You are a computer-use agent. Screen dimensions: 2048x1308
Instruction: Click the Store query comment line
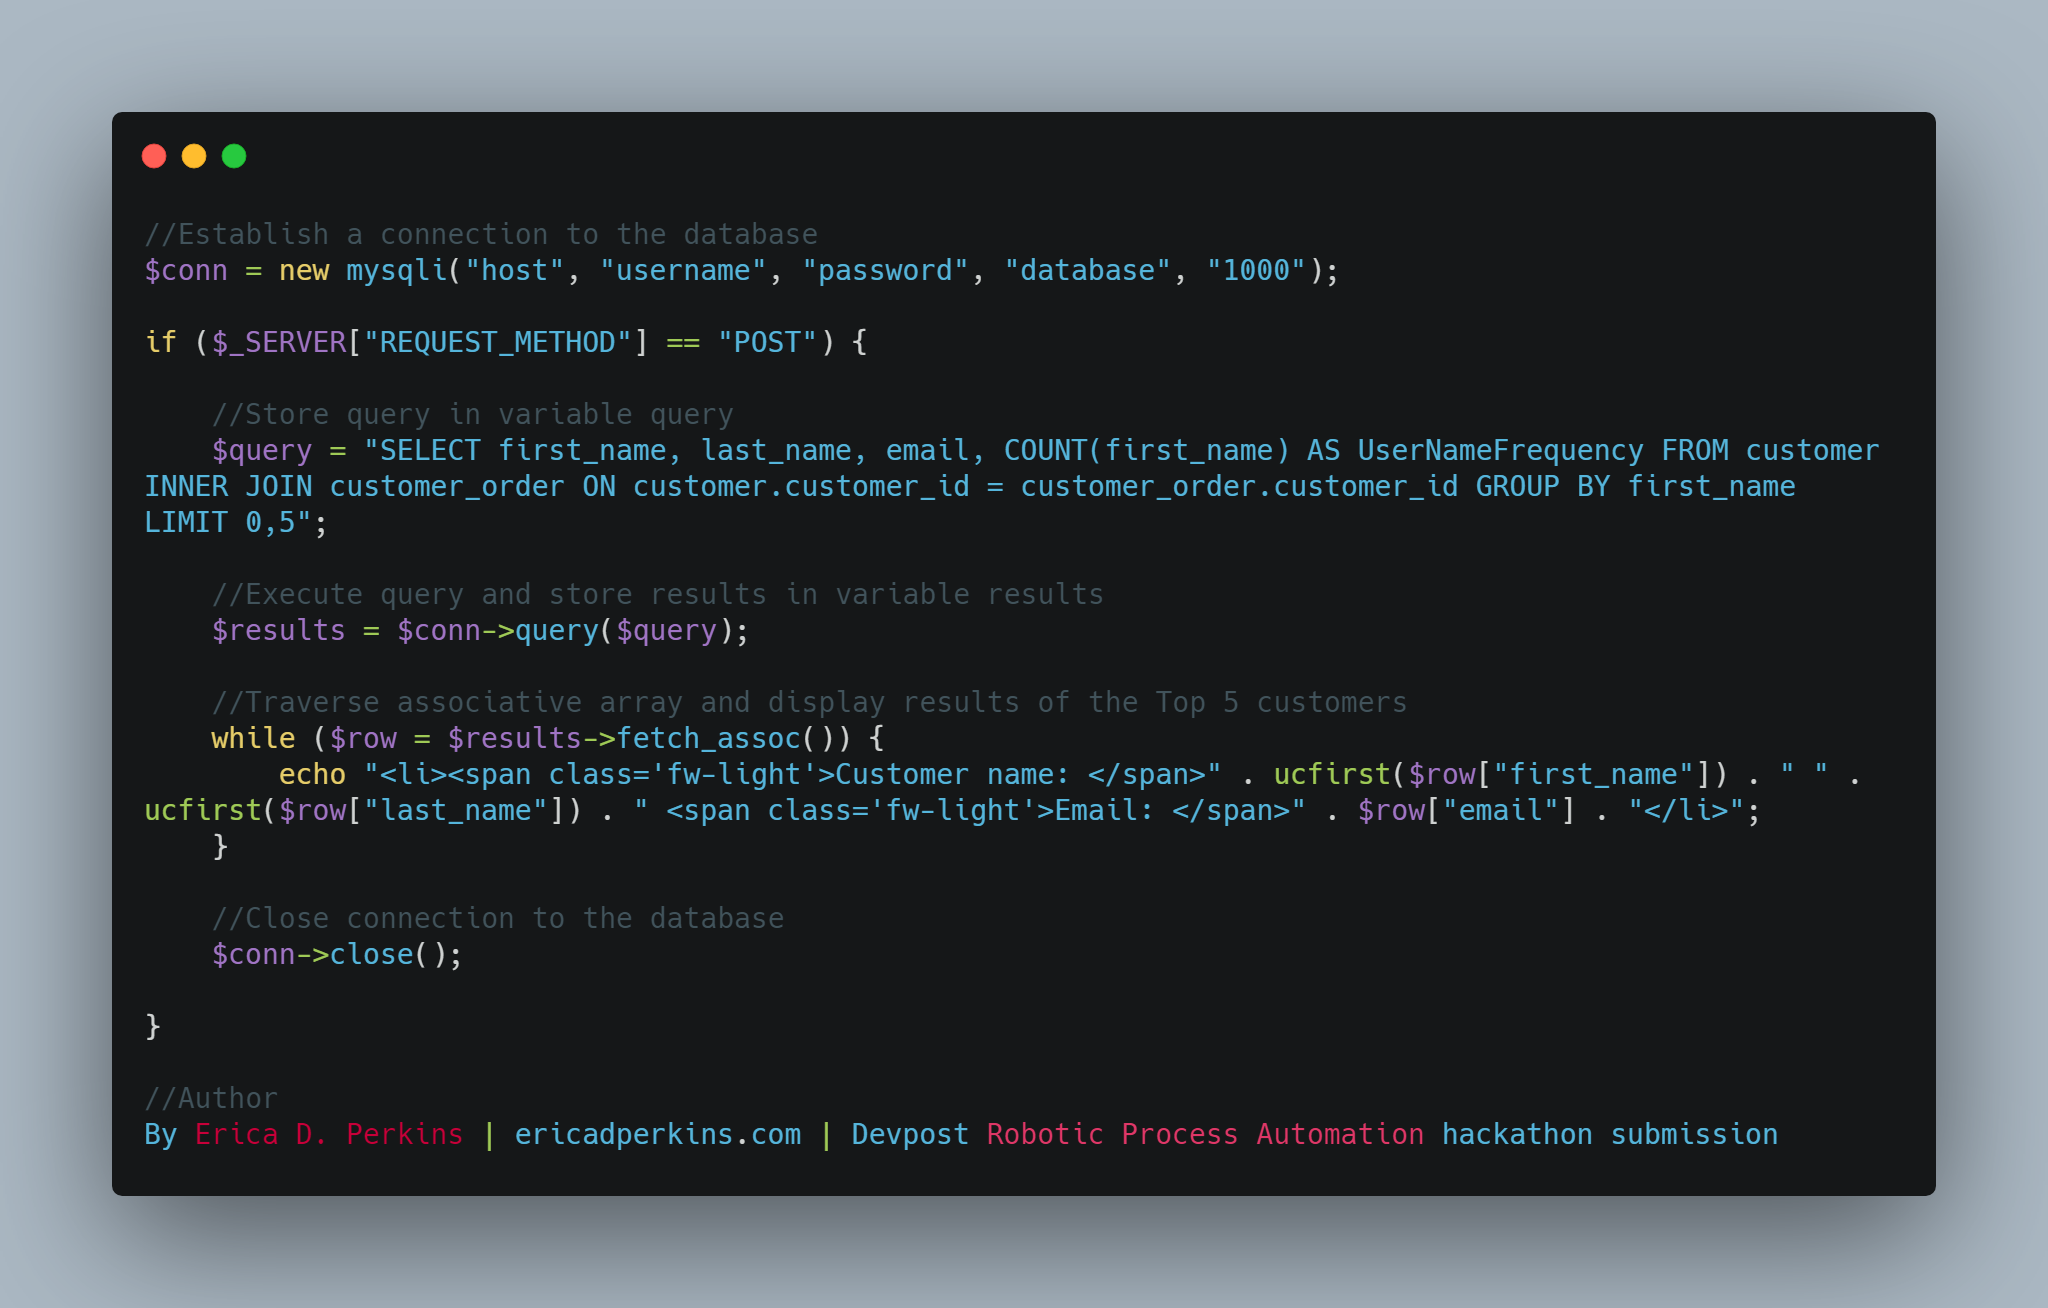point(472,415)
